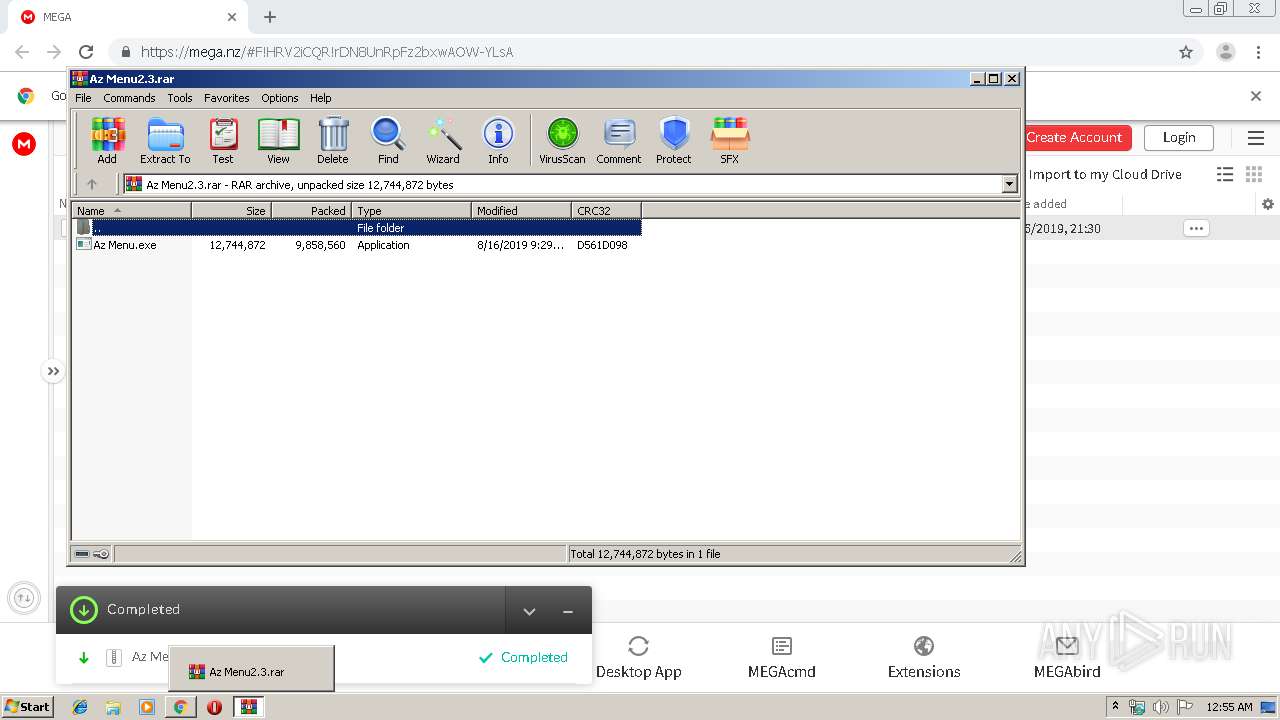Launch Internet Explorer from taskbar

[x=80, y=707]
